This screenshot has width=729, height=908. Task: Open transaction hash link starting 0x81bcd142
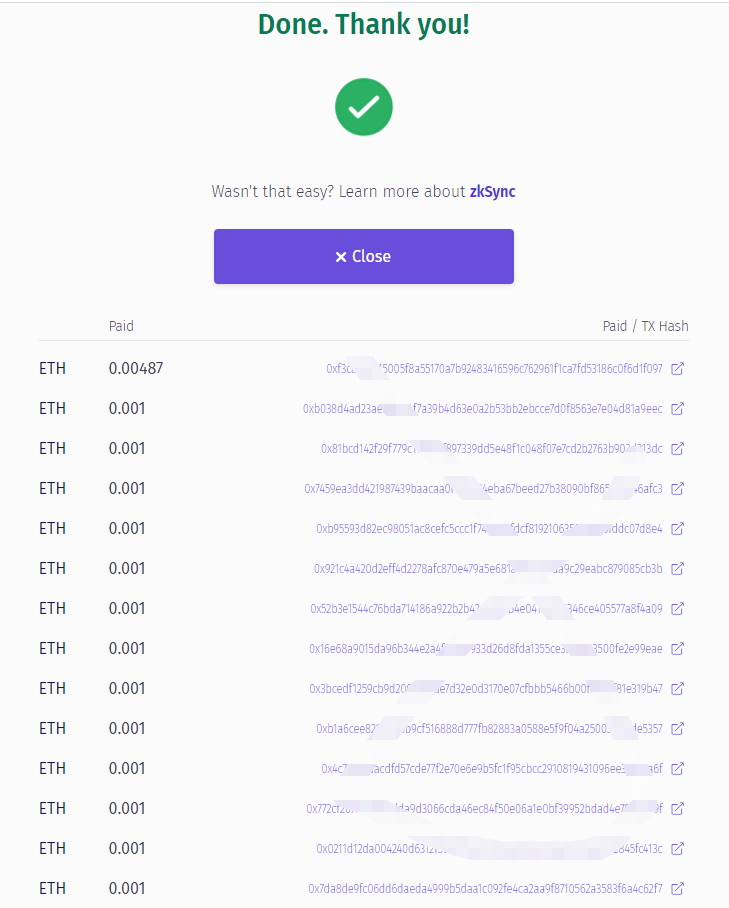pyautogui.click(x=491, y=449)
